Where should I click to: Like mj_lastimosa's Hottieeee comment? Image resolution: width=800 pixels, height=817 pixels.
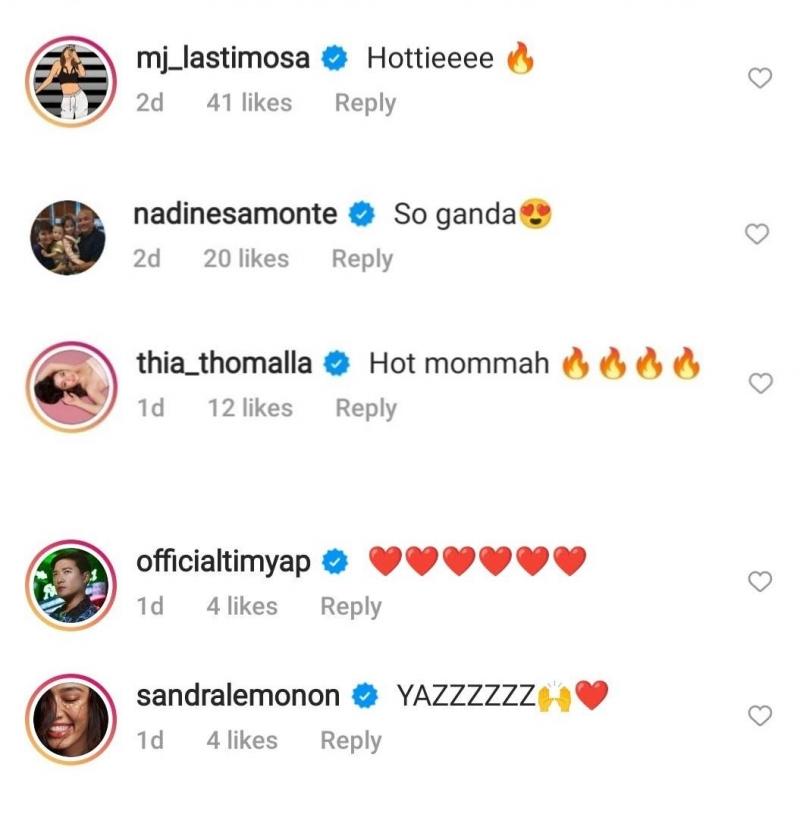[x=760, y=79]
